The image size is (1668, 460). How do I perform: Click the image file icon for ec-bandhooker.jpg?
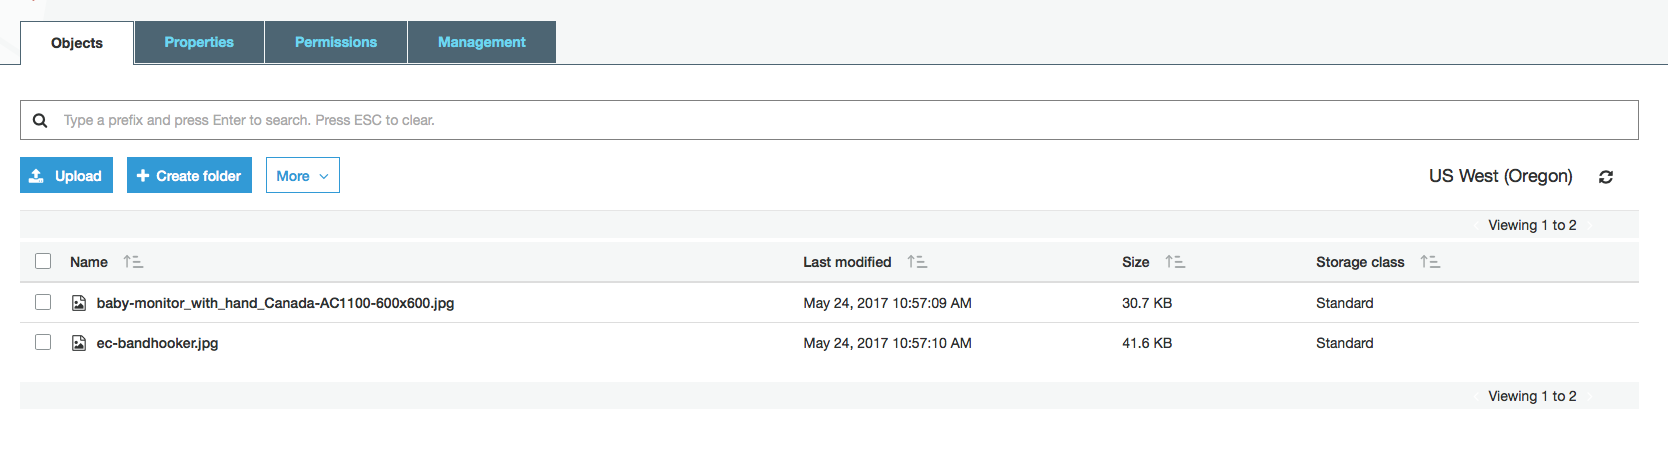79,343
